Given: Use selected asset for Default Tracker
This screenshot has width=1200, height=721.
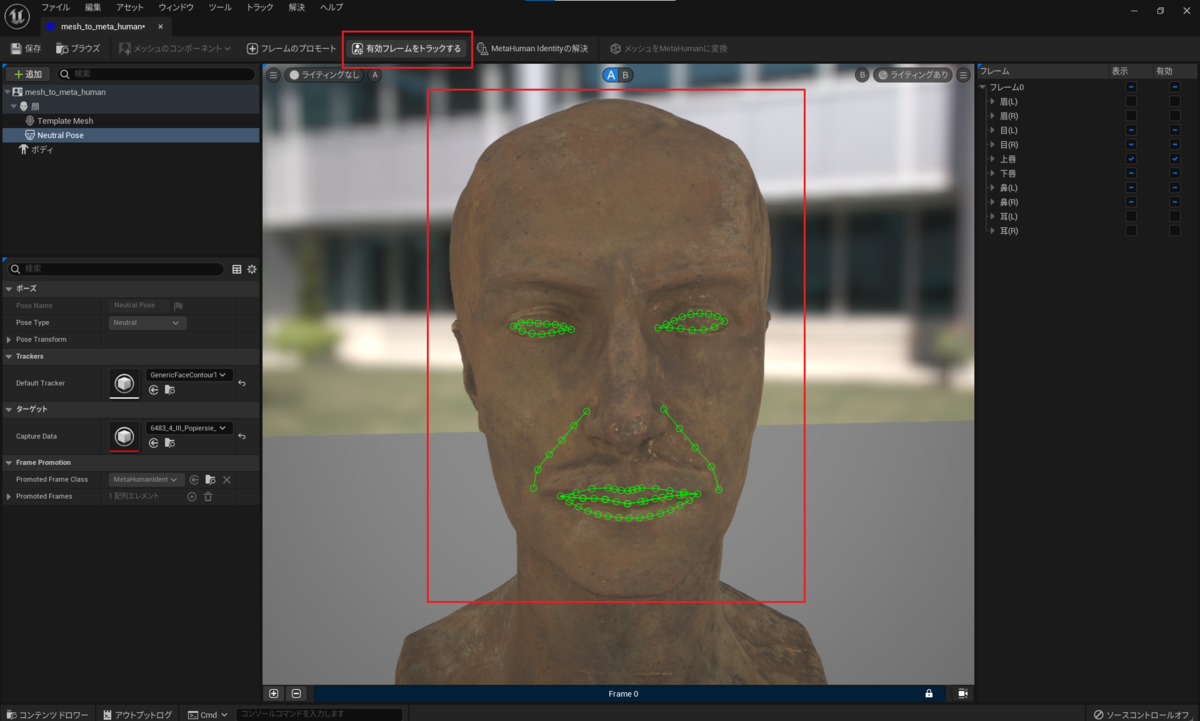Looking at the screenshot, I should [154, 390].
